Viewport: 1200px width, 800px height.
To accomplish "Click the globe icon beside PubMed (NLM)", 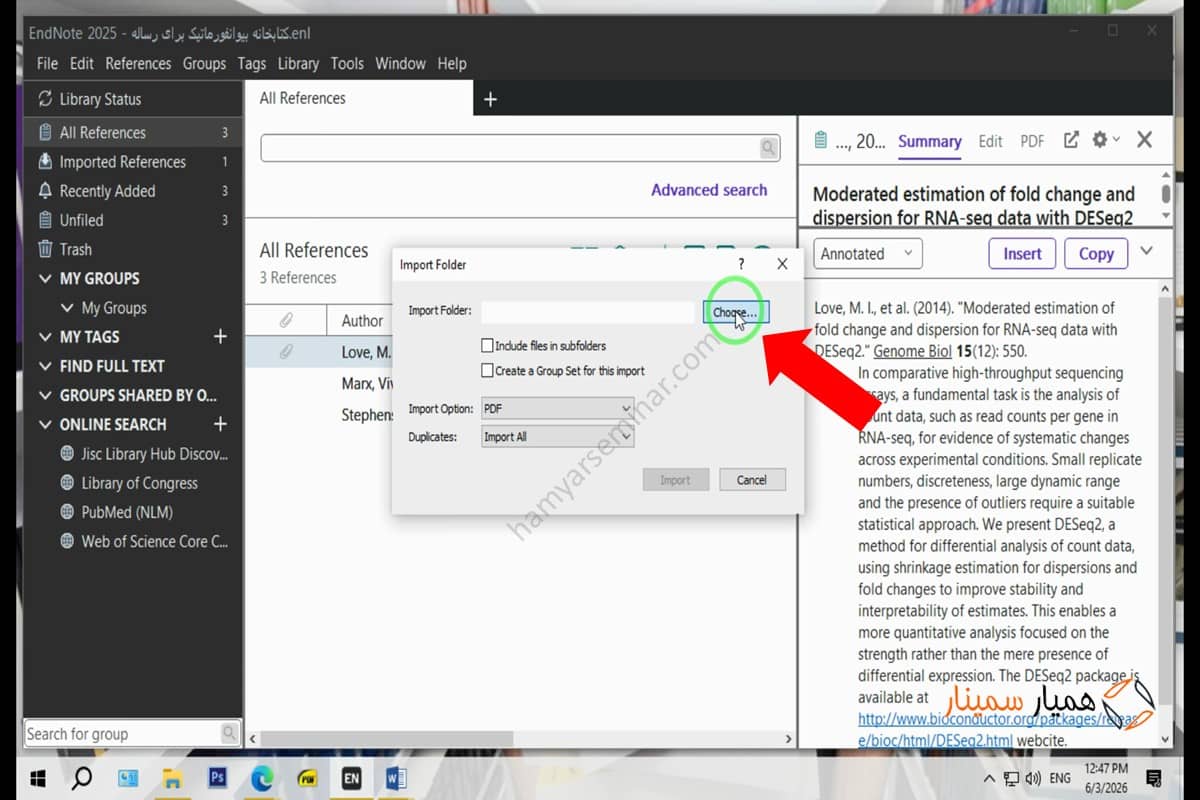I will pos(67,512).
